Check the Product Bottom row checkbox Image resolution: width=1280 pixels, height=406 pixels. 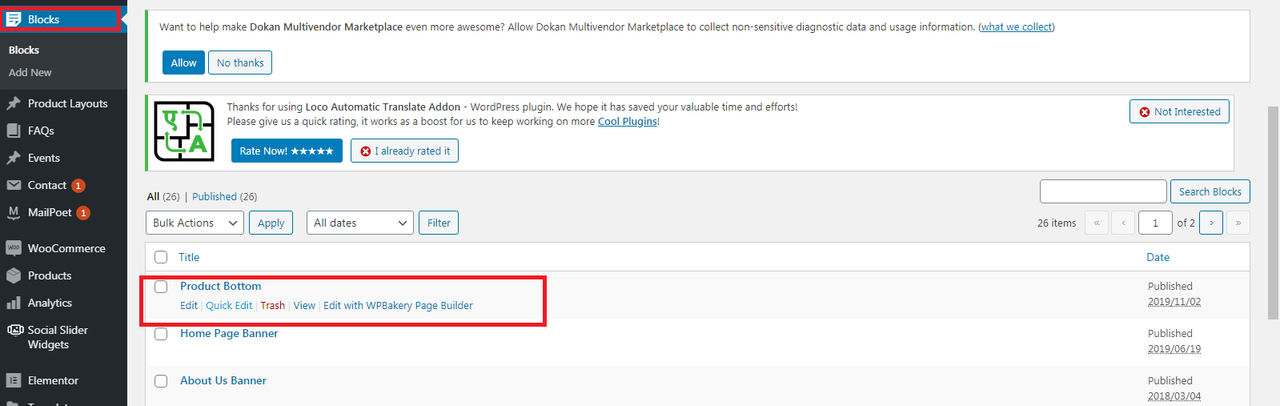click(x=161, y=287)
